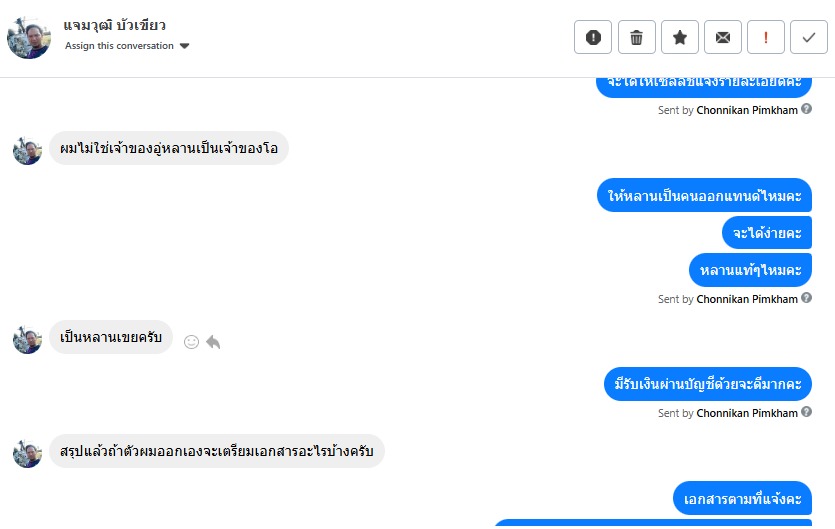Expand the arrow beside Assign this conversation

point(184,46)
